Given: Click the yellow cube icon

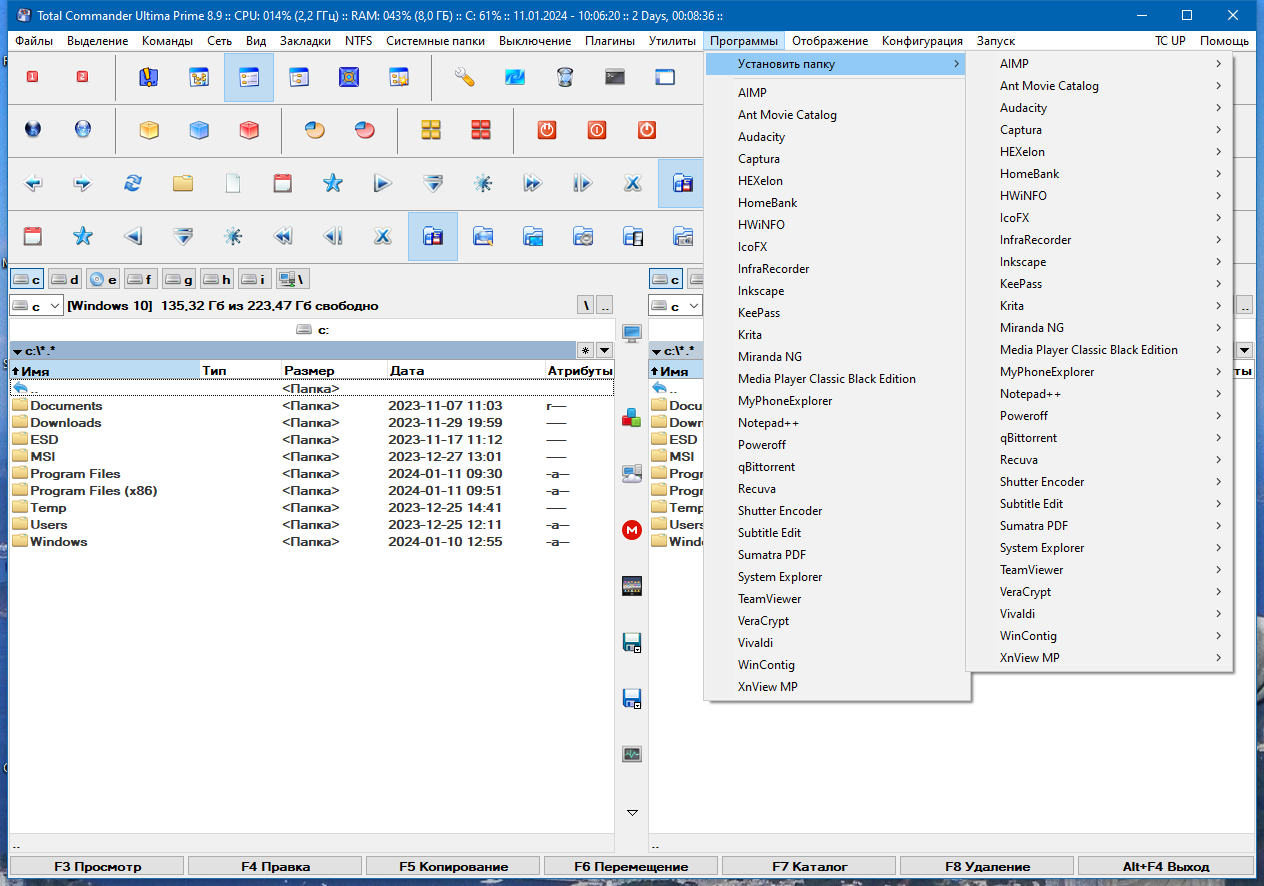Looking at the screenshot, I should click(x=149, y=130).
